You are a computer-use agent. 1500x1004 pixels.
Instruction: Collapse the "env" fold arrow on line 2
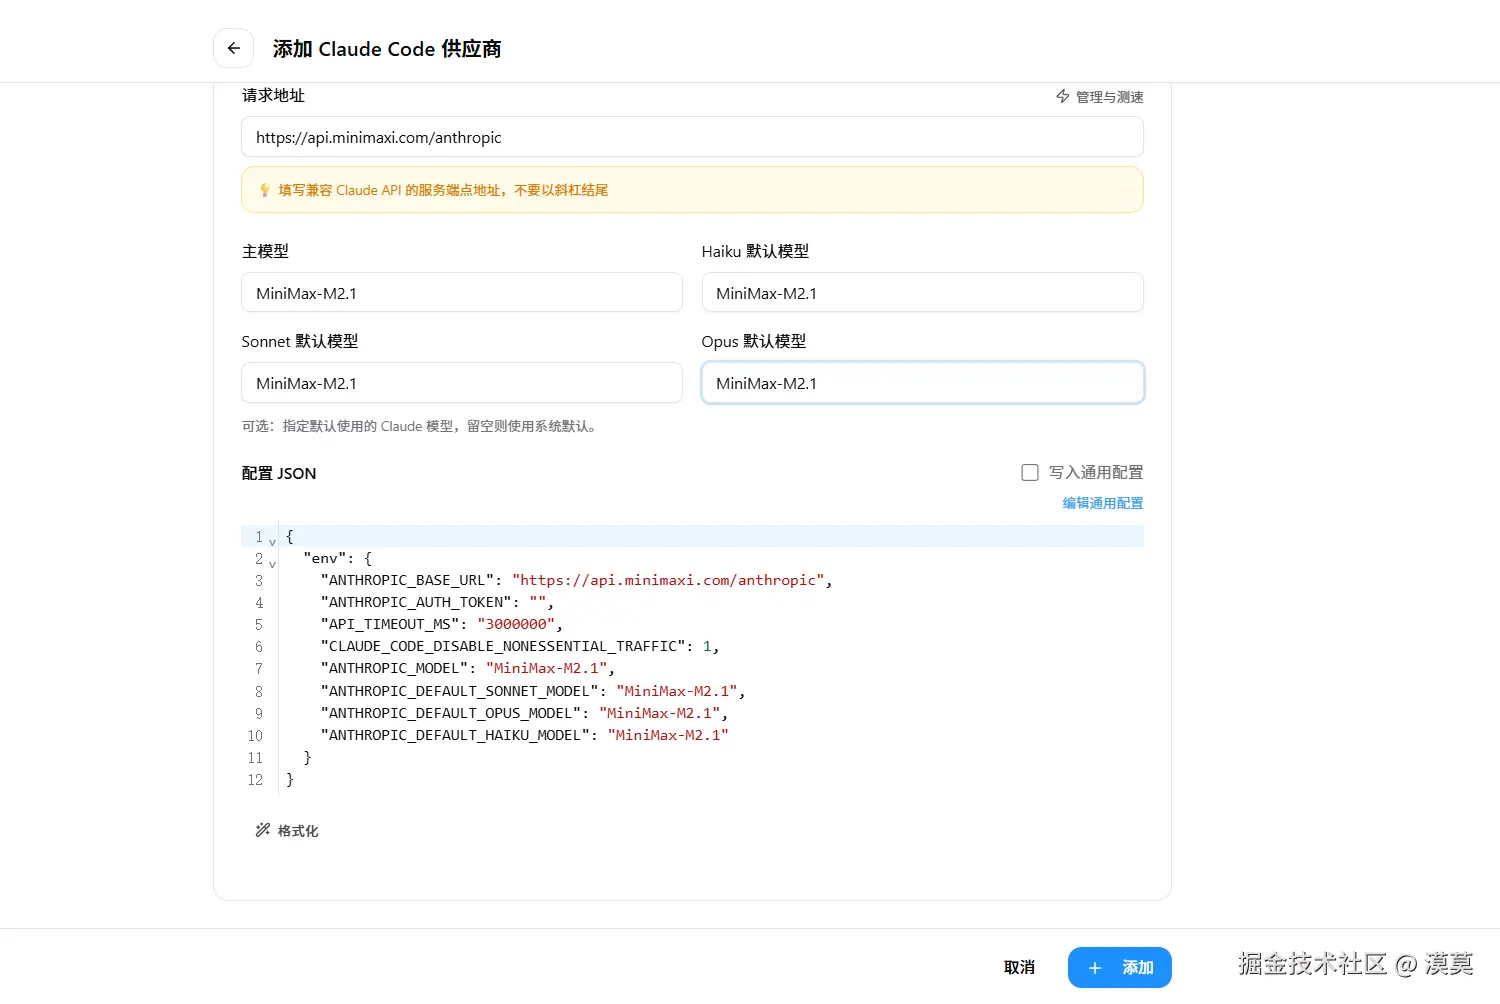tap(272, 563)
